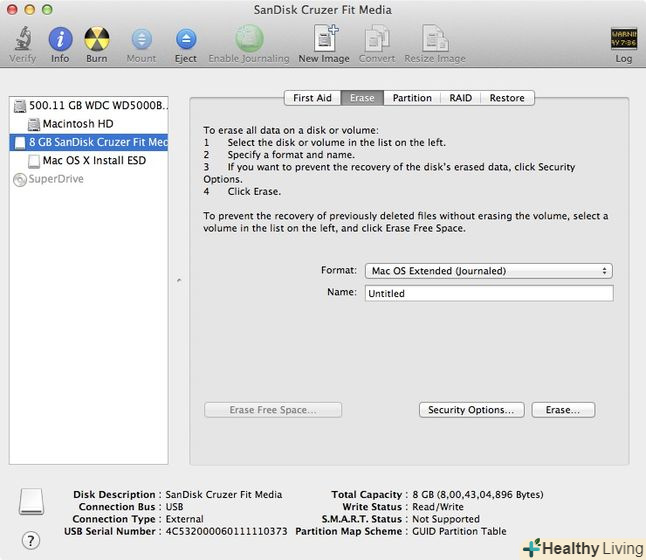Click the Name text field
Screen dimensions: 646x560
pos(489,293)
